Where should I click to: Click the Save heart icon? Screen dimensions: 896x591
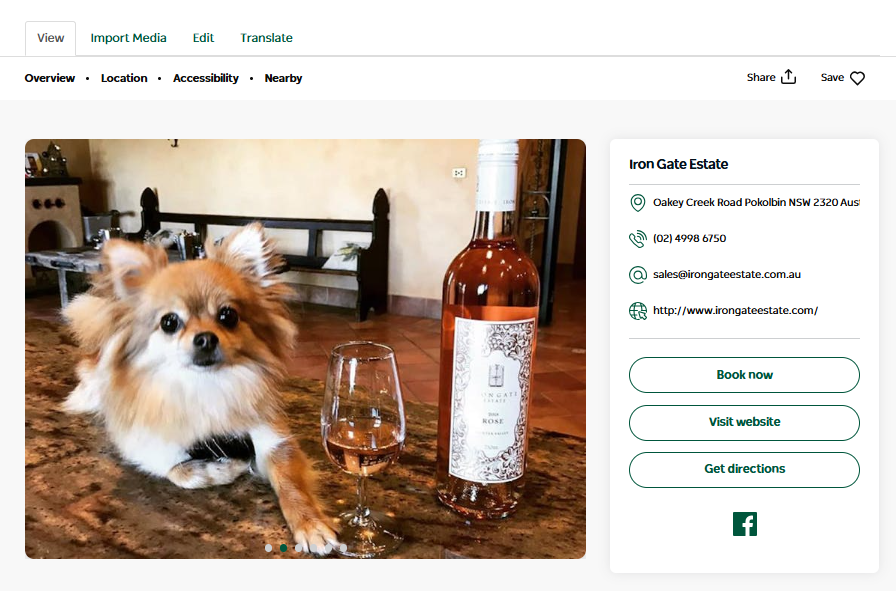coord(857,78)
